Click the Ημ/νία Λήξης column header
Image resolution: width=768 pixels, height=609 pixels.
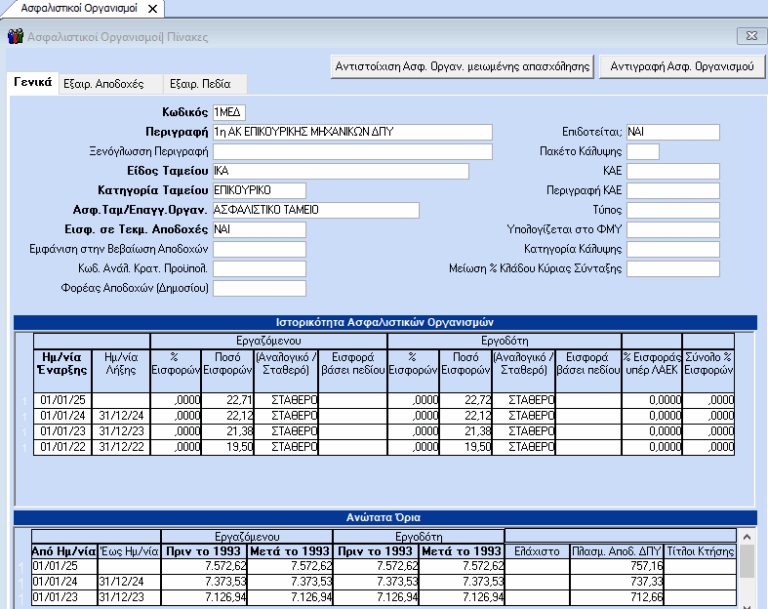pyautogui.click(x=119, y=363)
